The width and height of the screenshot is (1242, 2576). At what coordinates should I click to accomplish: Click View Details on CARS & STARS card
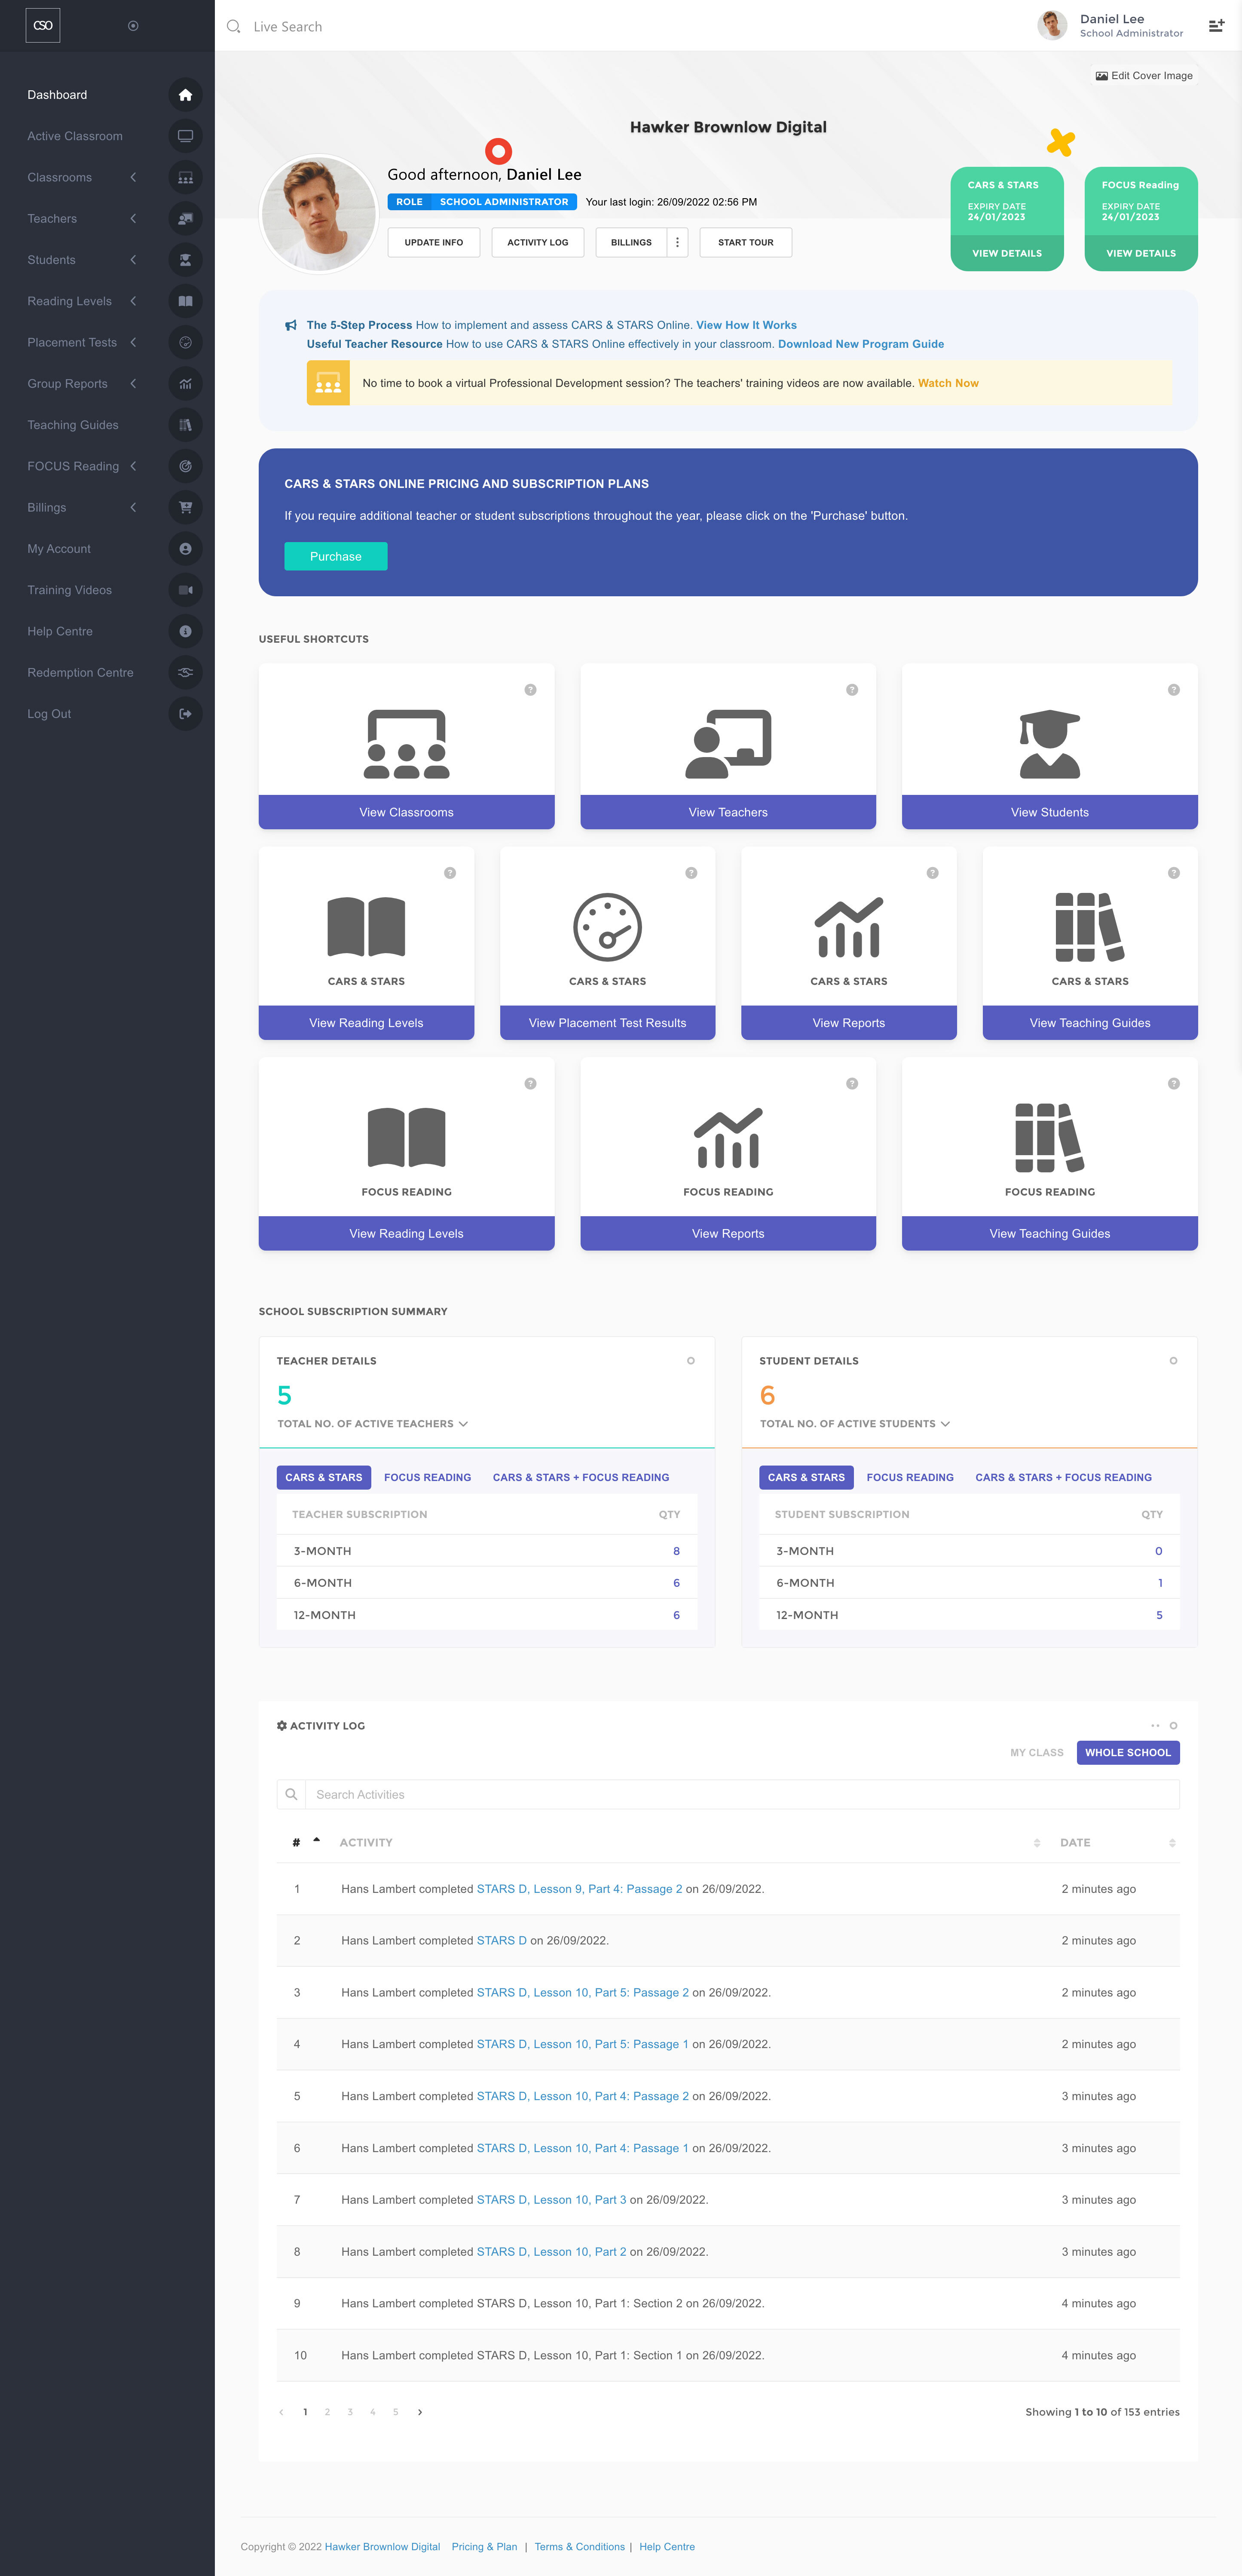pyautogui.click(x=1007, y=253)
